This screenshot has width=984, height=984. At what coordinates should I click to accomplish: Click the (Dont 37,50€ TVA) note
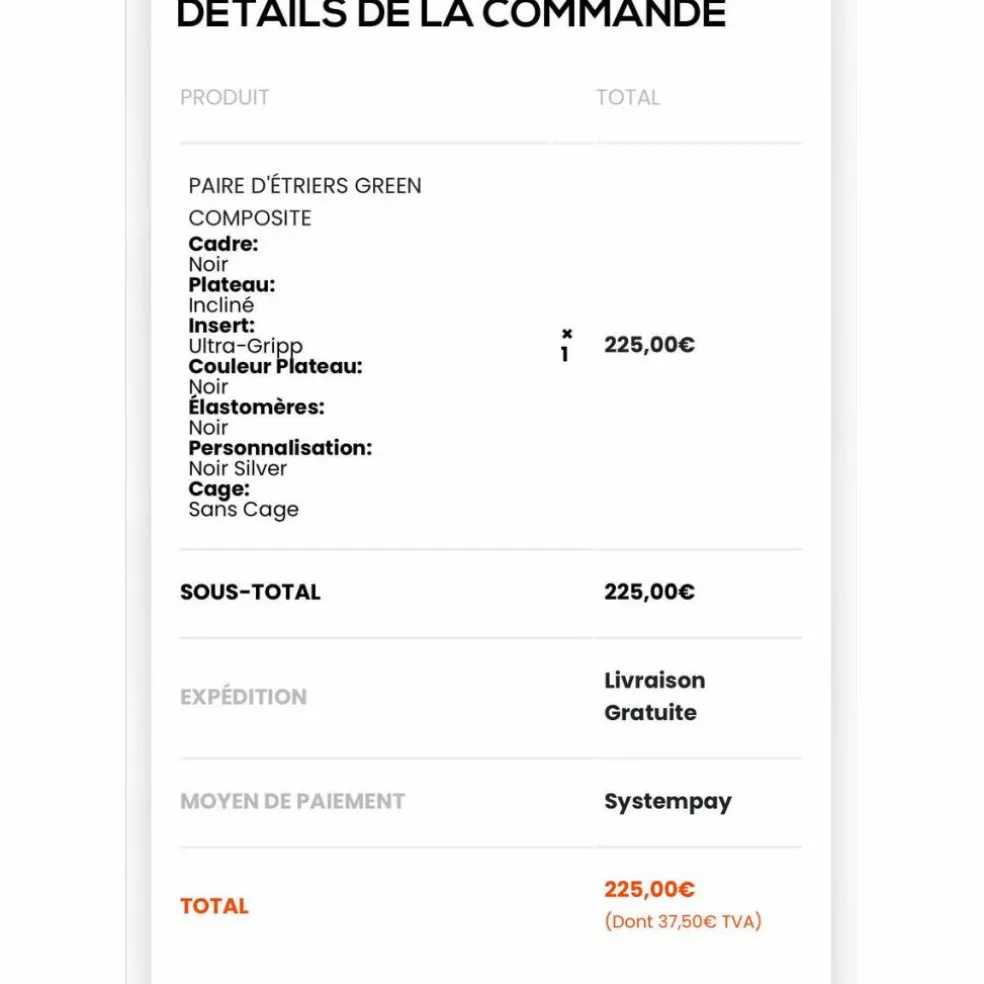[683, 921]
